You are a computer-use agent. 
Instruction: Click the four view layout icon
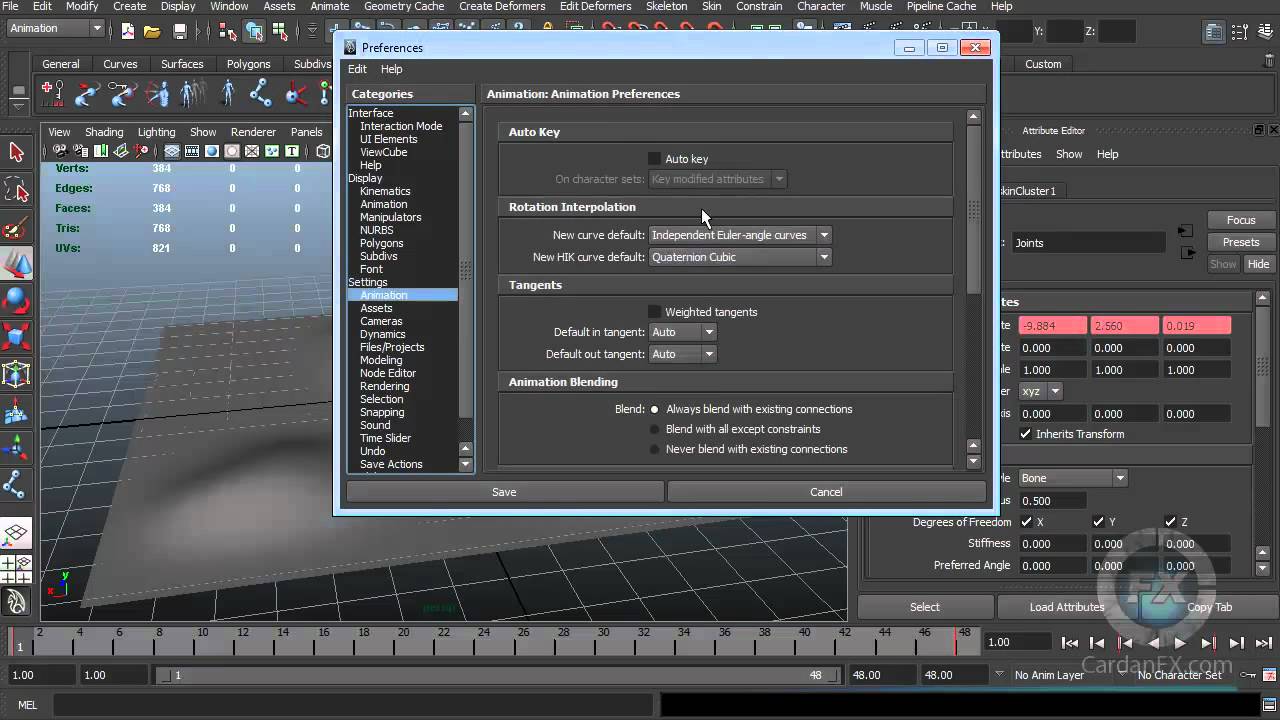coord(16,569)
